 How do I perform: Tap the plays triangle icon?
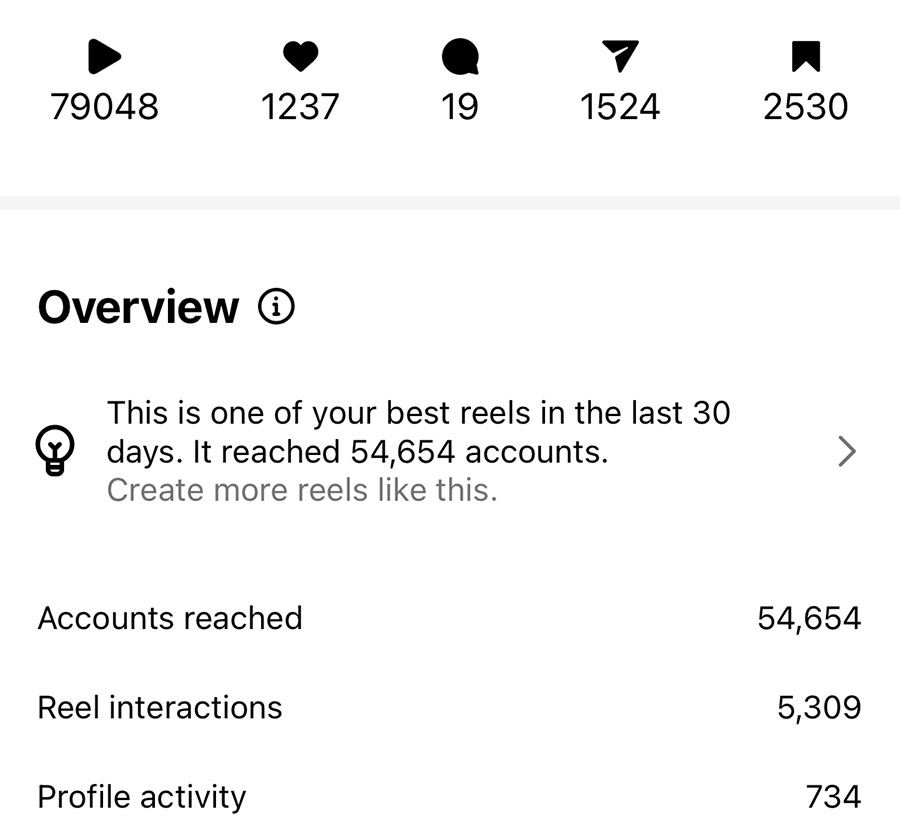[x=104, y=57]
